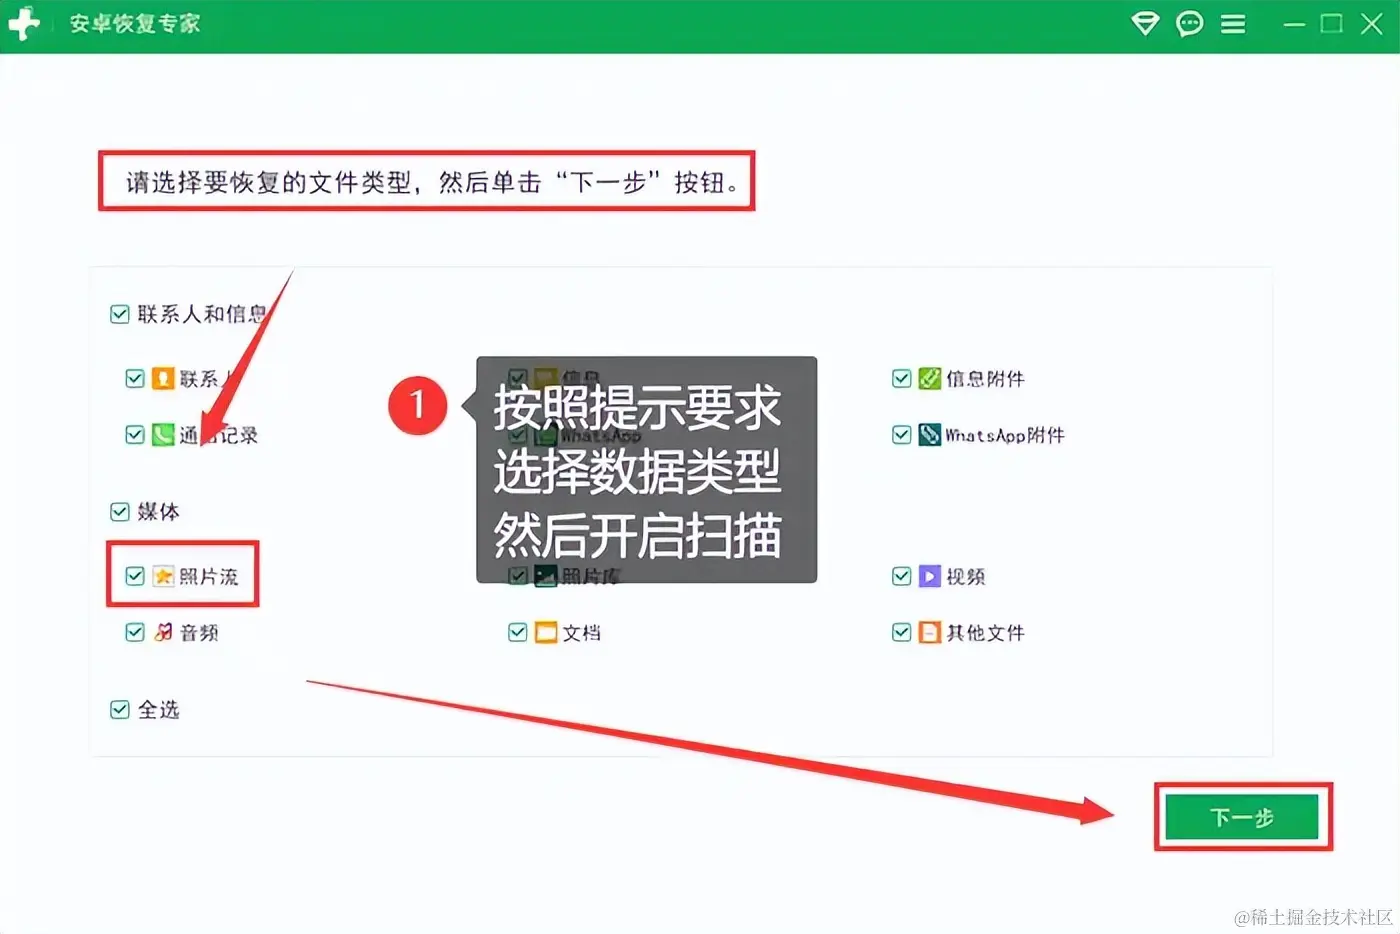Click the 安卓恢复专家 window title text
Viewport: 1400px width, 934px height.
pyautogui.click(x=135, y=23)
